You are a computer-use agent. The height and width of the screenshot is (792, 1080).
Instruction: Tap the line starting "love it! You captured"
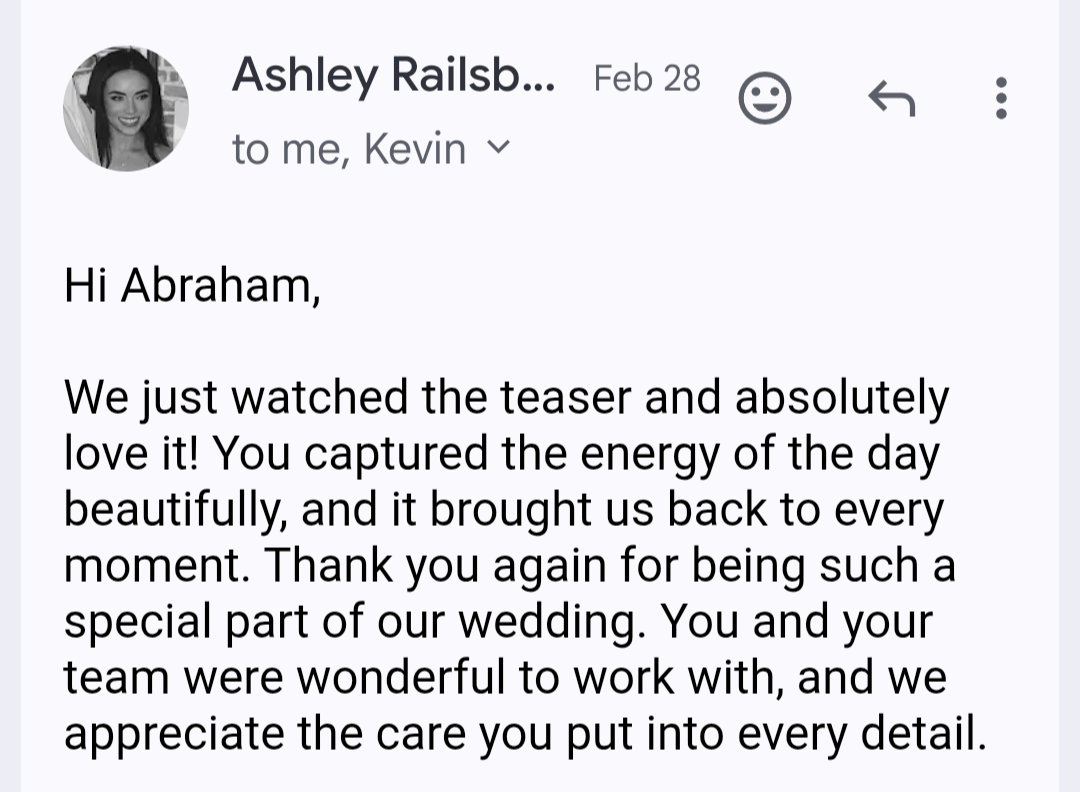[x=502, y=454]
